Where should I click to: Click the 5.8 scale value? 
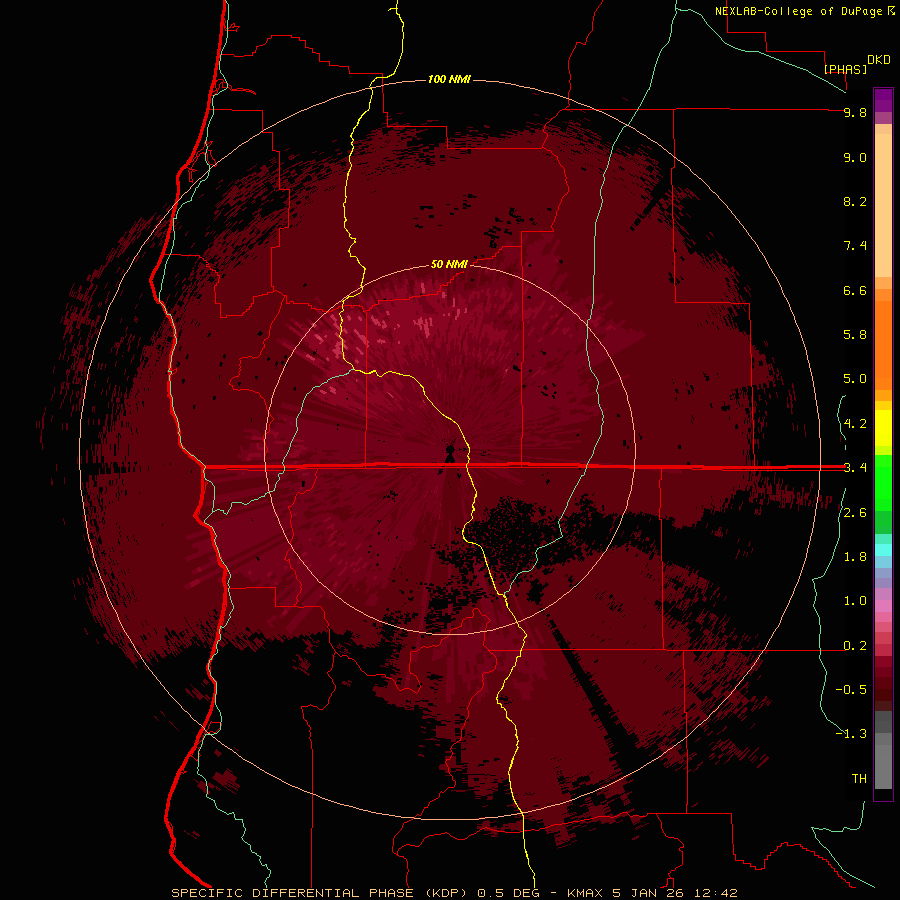[855, 335]
